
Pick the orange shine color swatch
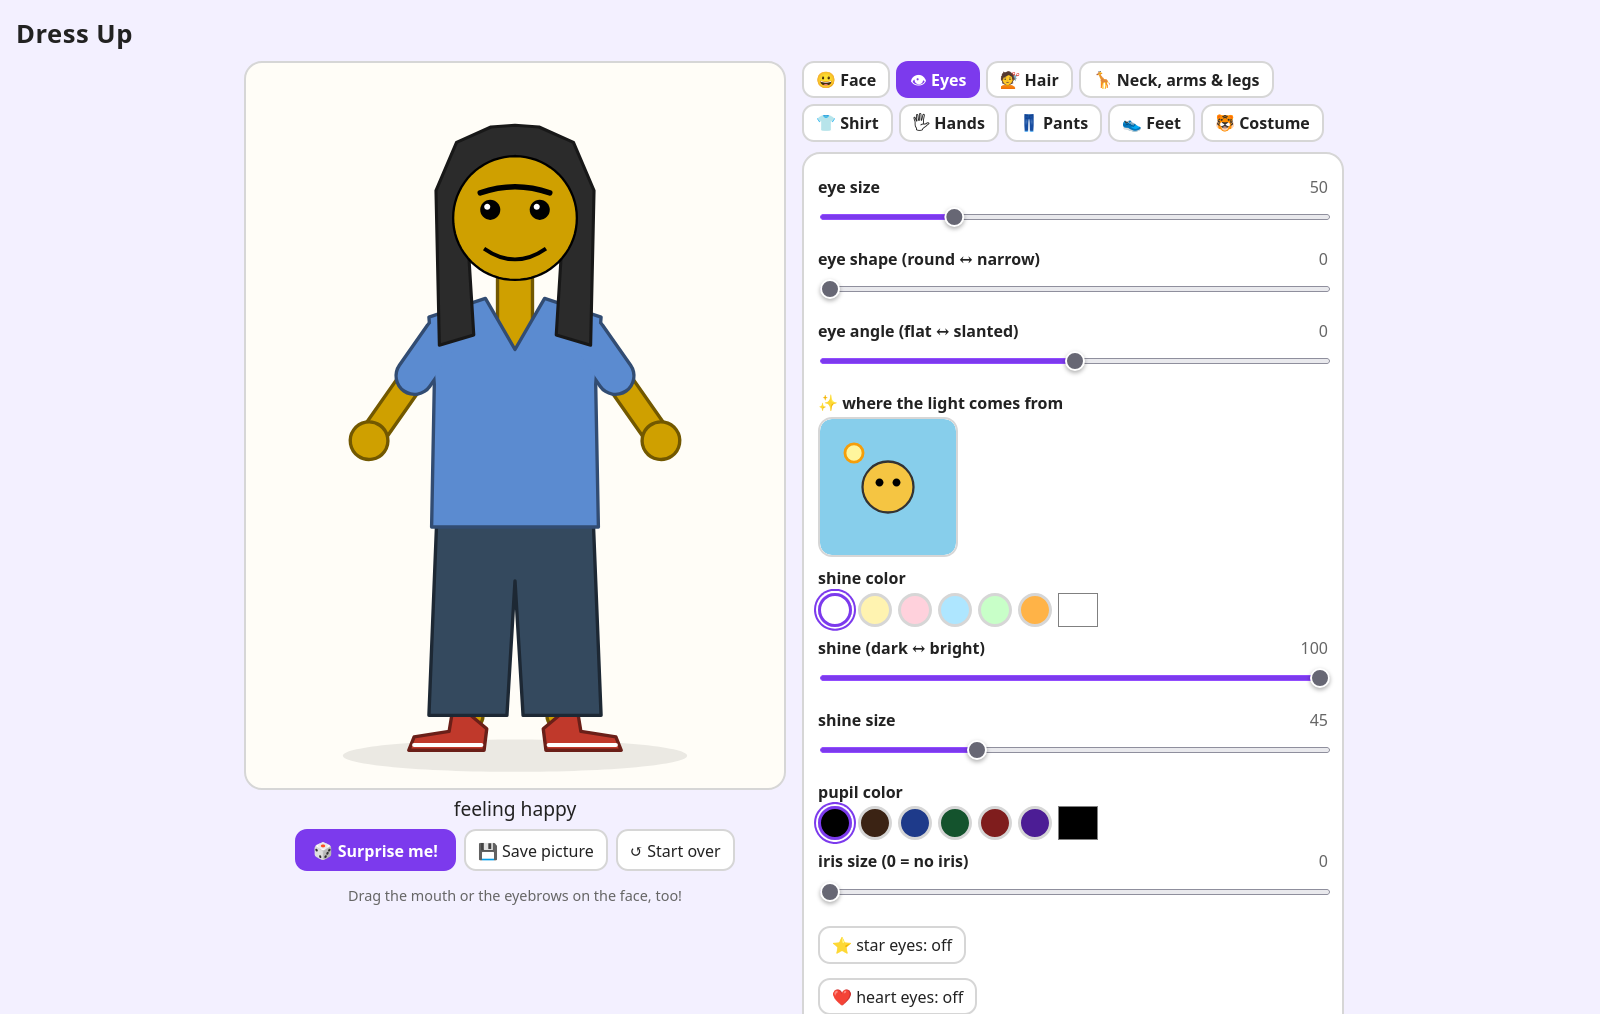(x=1035, y=610)
